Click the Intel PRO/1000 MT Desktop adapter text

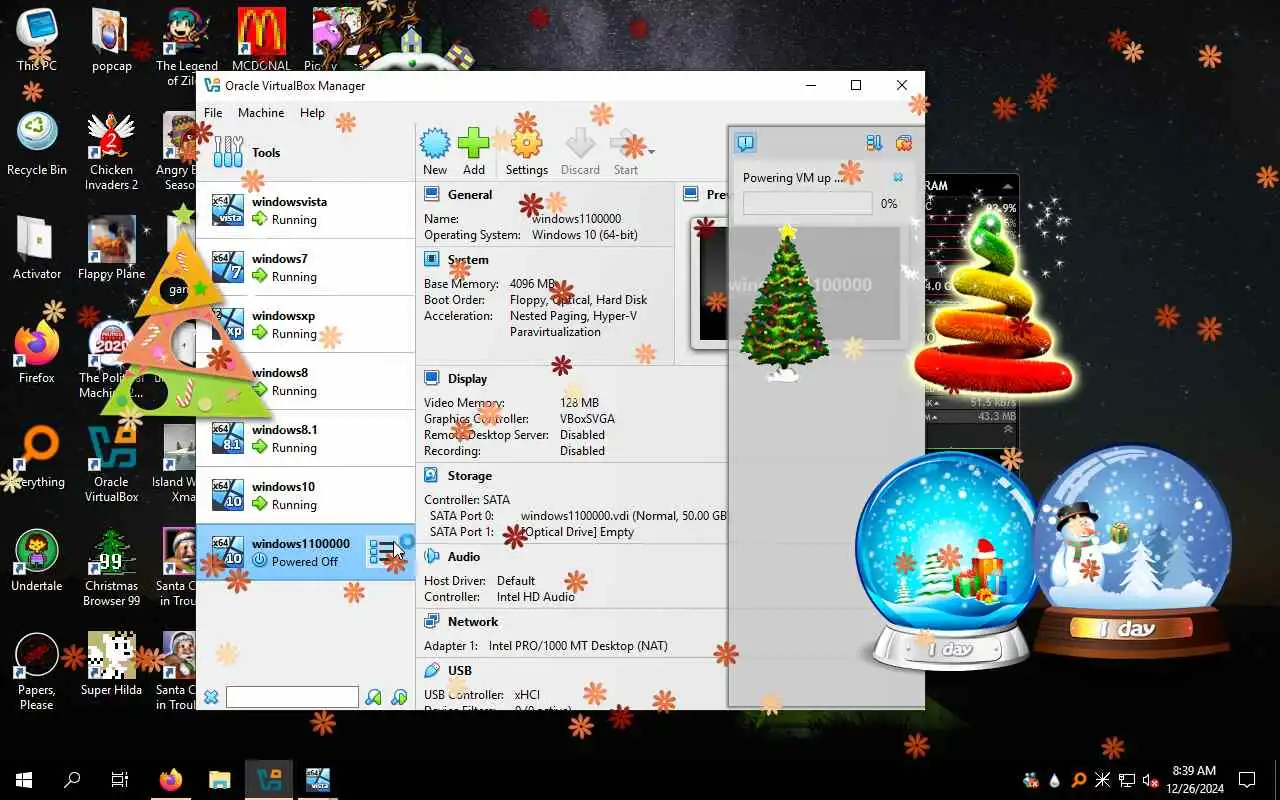pyautogui.click(x=578, y=646)
